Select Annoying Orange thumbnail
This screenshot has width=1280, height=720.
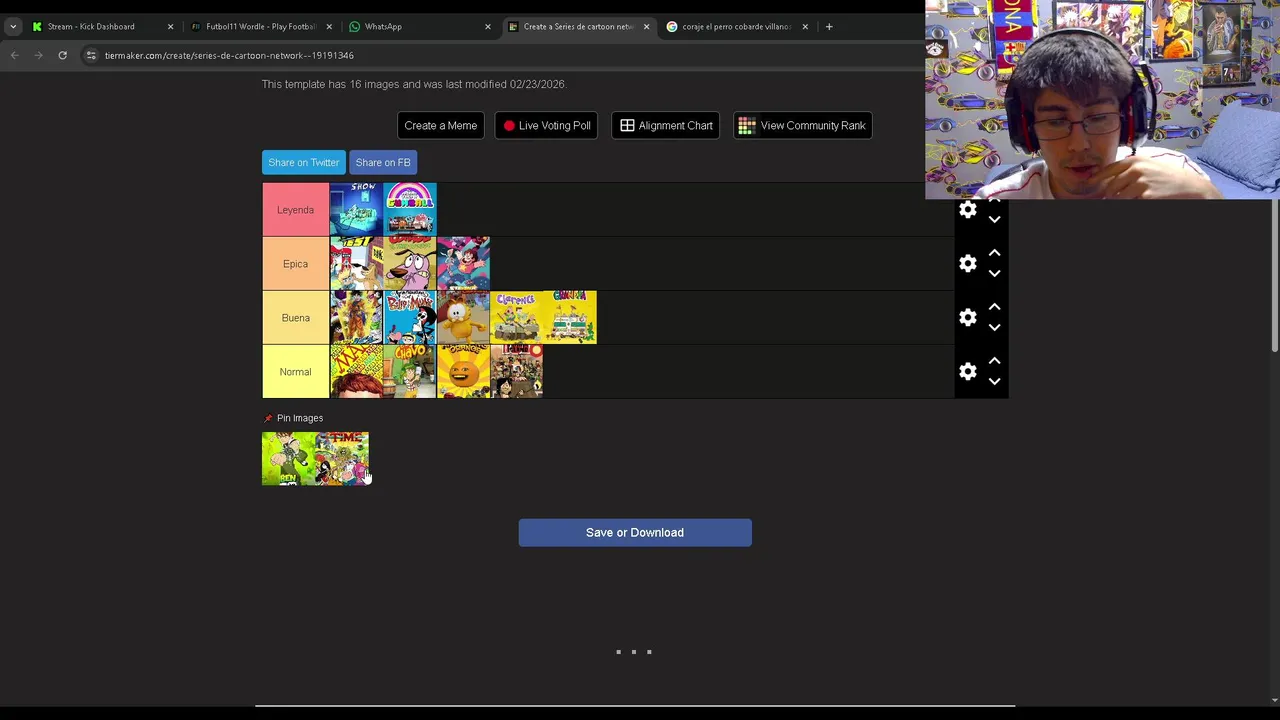464,371
